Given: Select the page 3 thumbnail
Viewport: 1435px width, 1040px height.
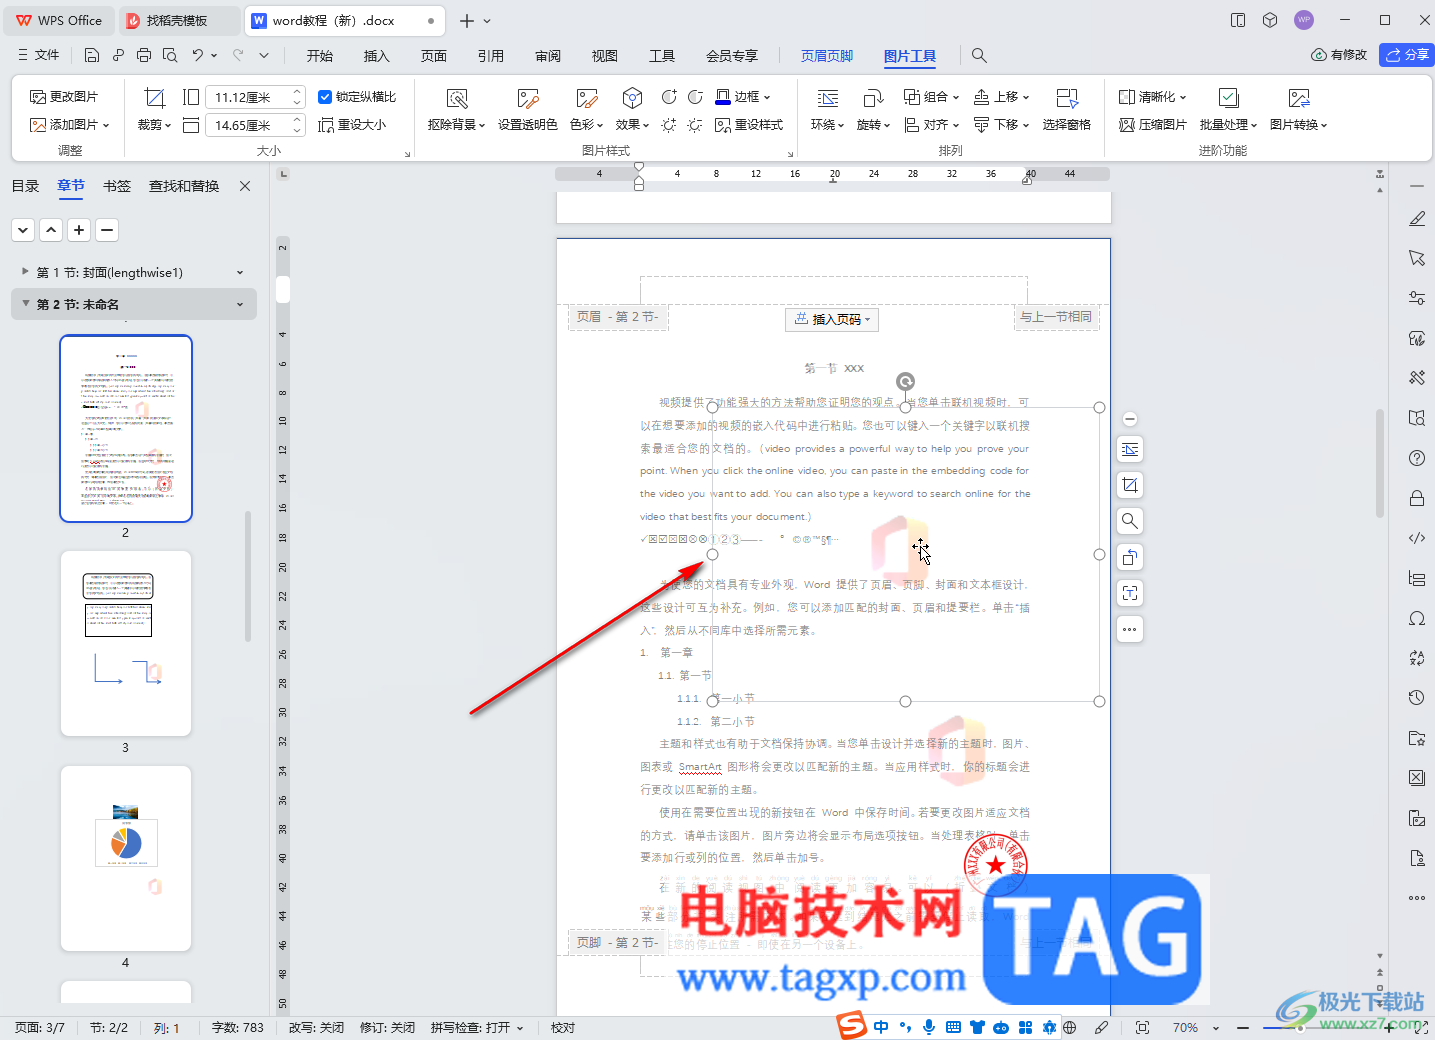Looking at the screenshot, I should 126,643.
